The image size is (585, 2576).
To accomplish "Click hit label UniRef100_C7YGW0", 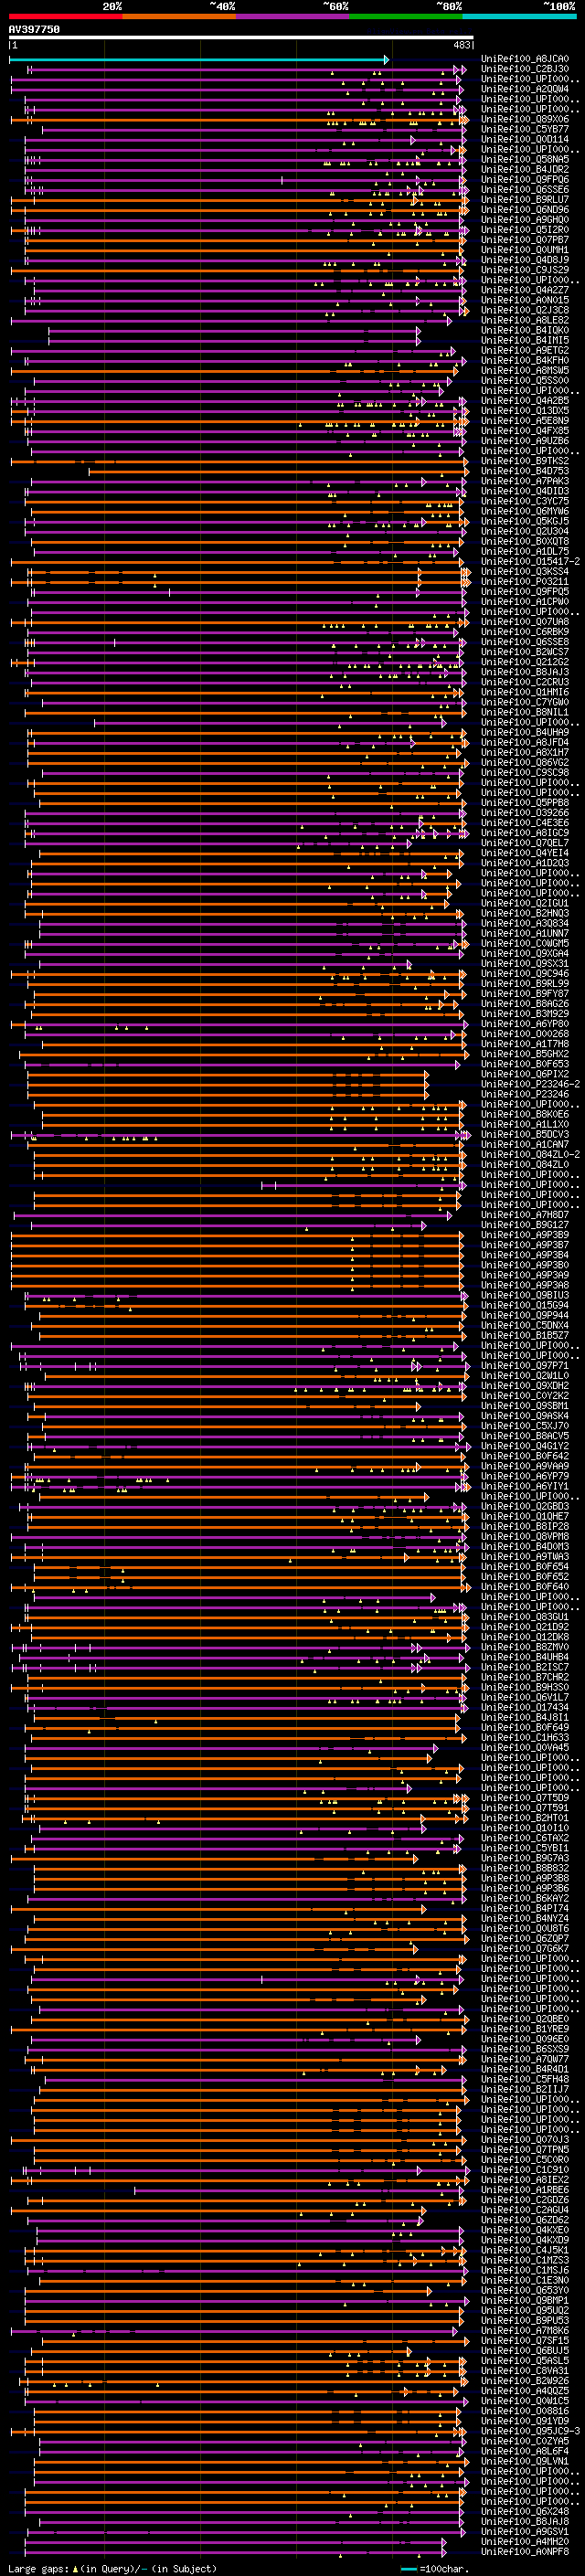I will click(x=525, y=702).
